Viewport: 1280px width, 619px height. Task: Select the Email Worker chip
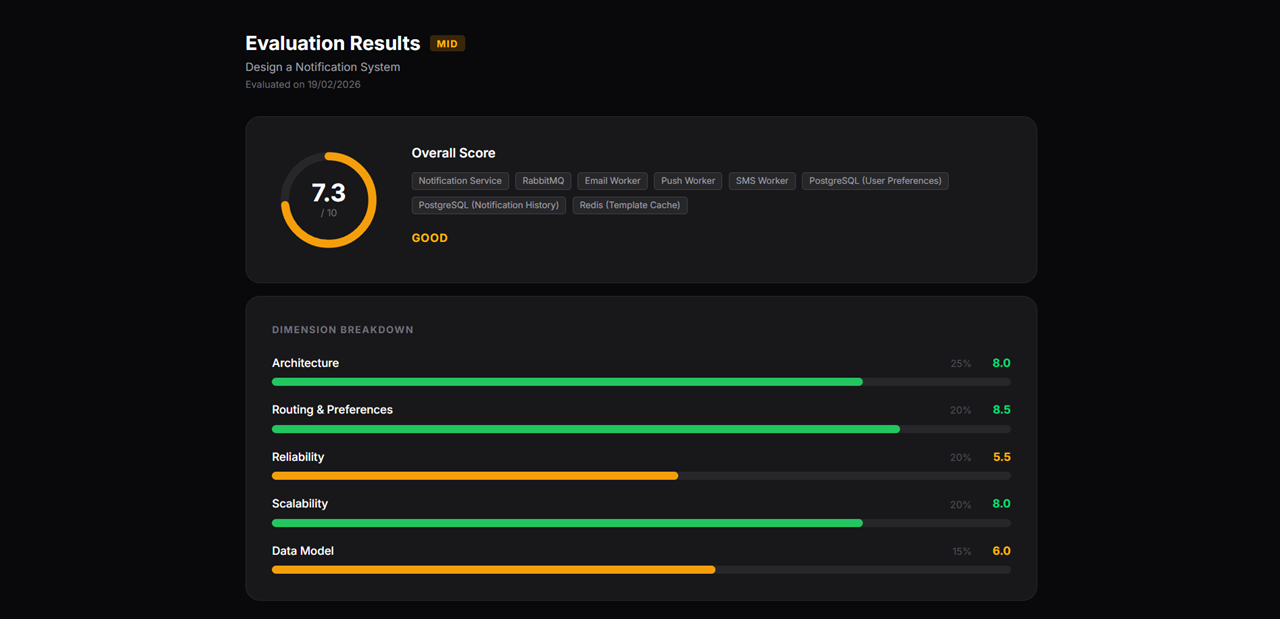coord(612,181)
